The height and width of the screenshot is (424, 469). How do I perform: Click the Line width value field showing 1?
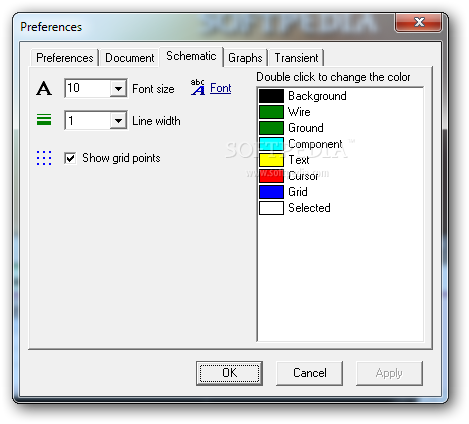click(x=88, y=120)
